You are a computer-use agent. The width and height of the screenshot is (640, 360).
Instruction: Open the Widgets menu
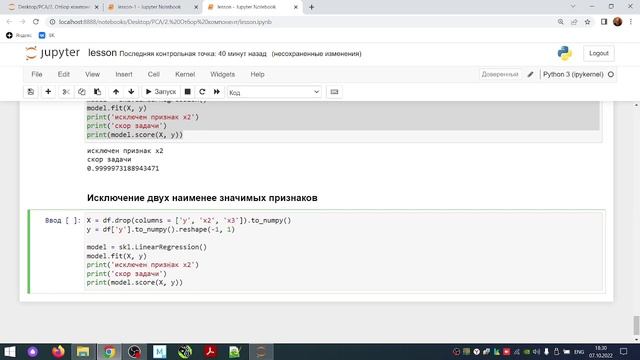pos(222,74)
